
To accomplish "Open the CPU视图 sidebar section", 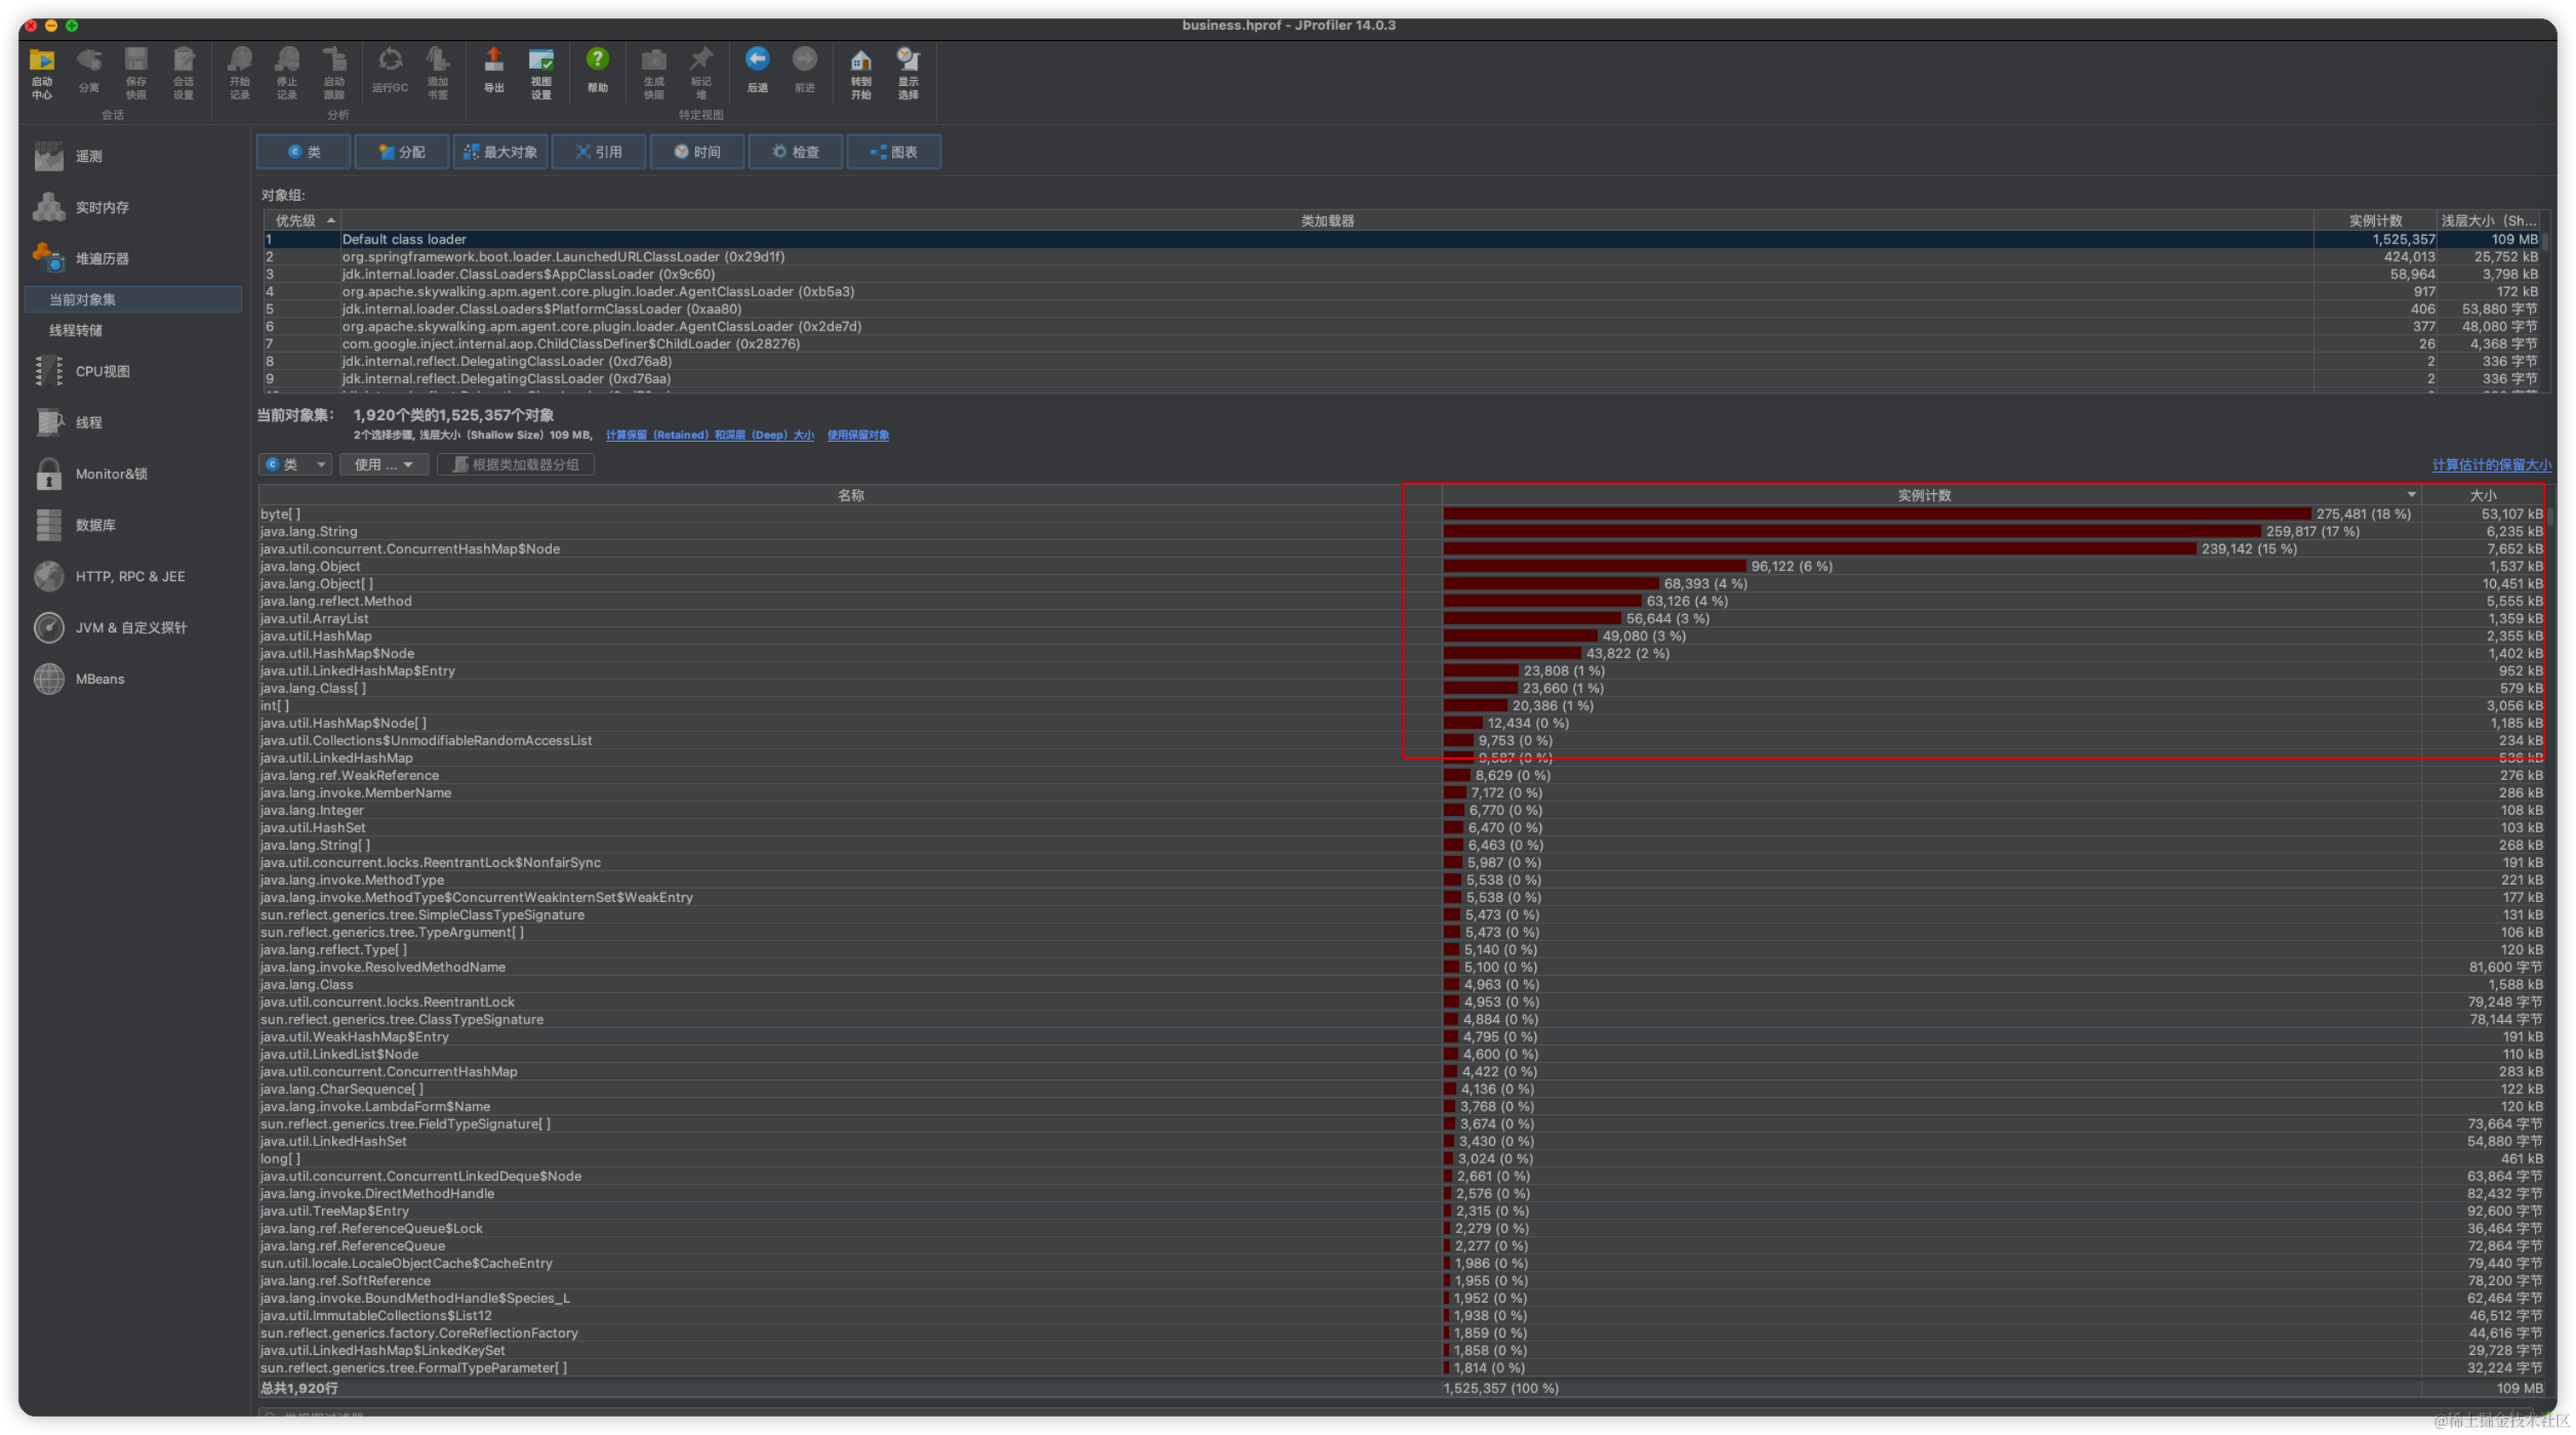I will click(x=102, y=371).
